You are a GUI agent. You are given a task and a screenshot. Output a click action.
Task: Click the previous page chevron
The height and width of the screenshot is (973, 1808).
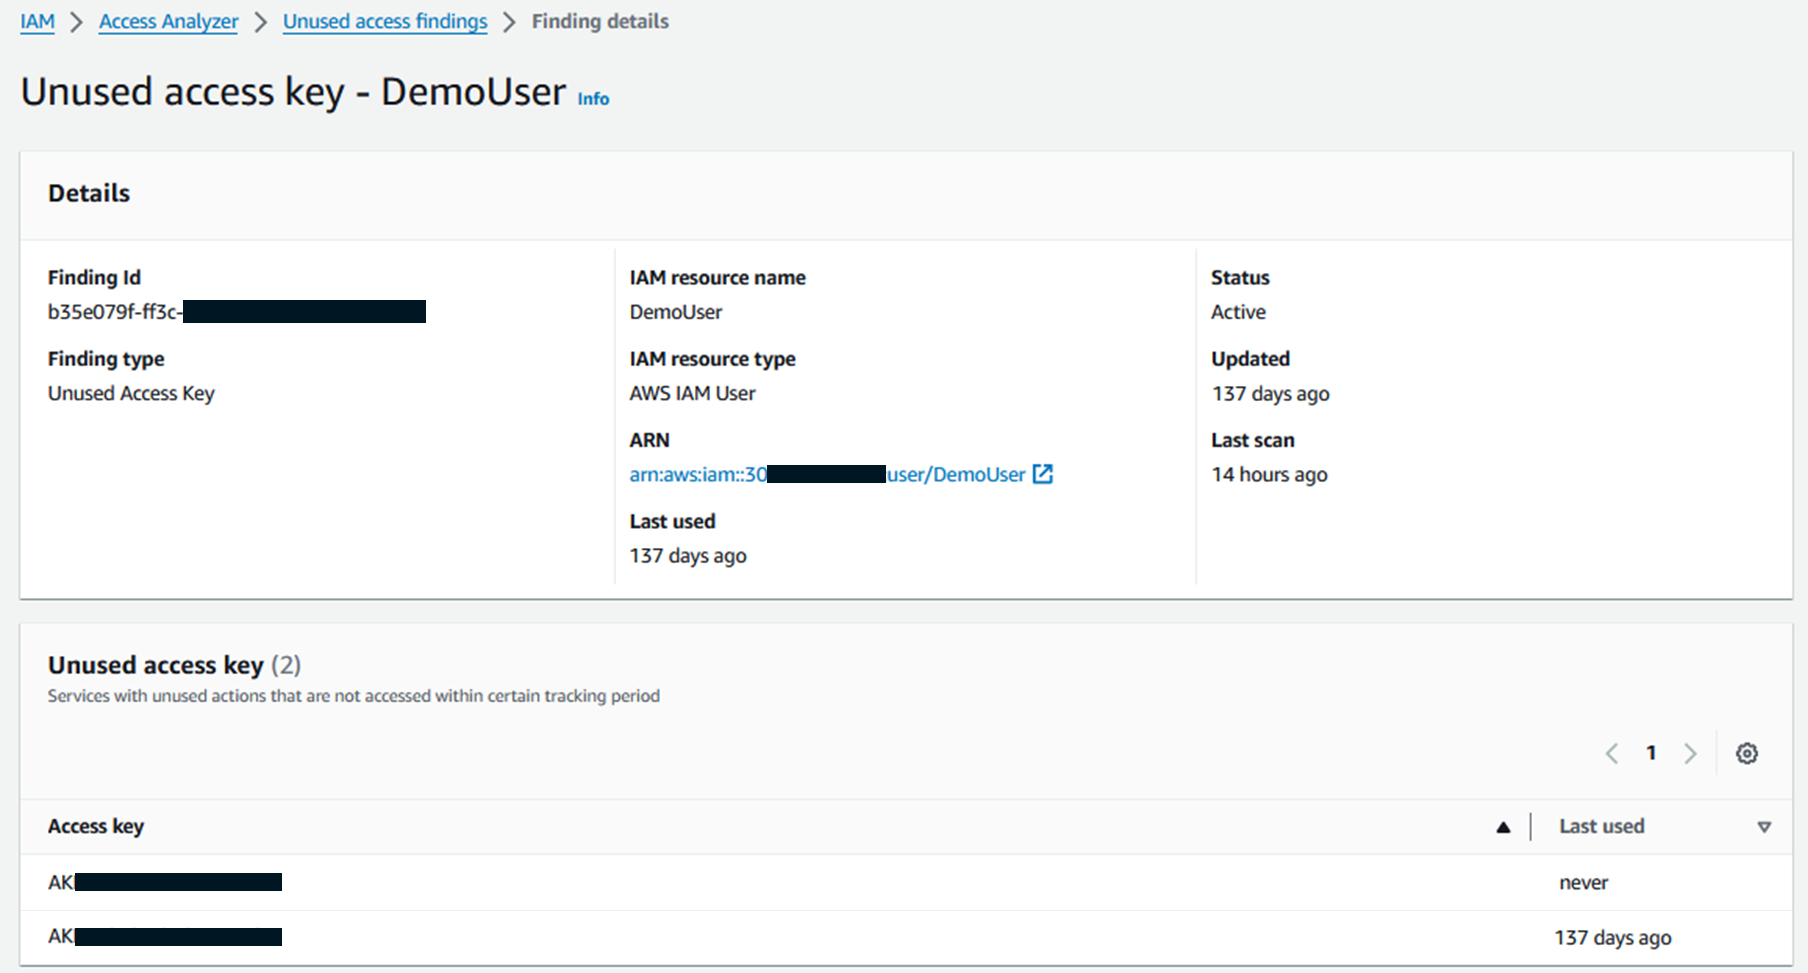tap(1611, 753)
